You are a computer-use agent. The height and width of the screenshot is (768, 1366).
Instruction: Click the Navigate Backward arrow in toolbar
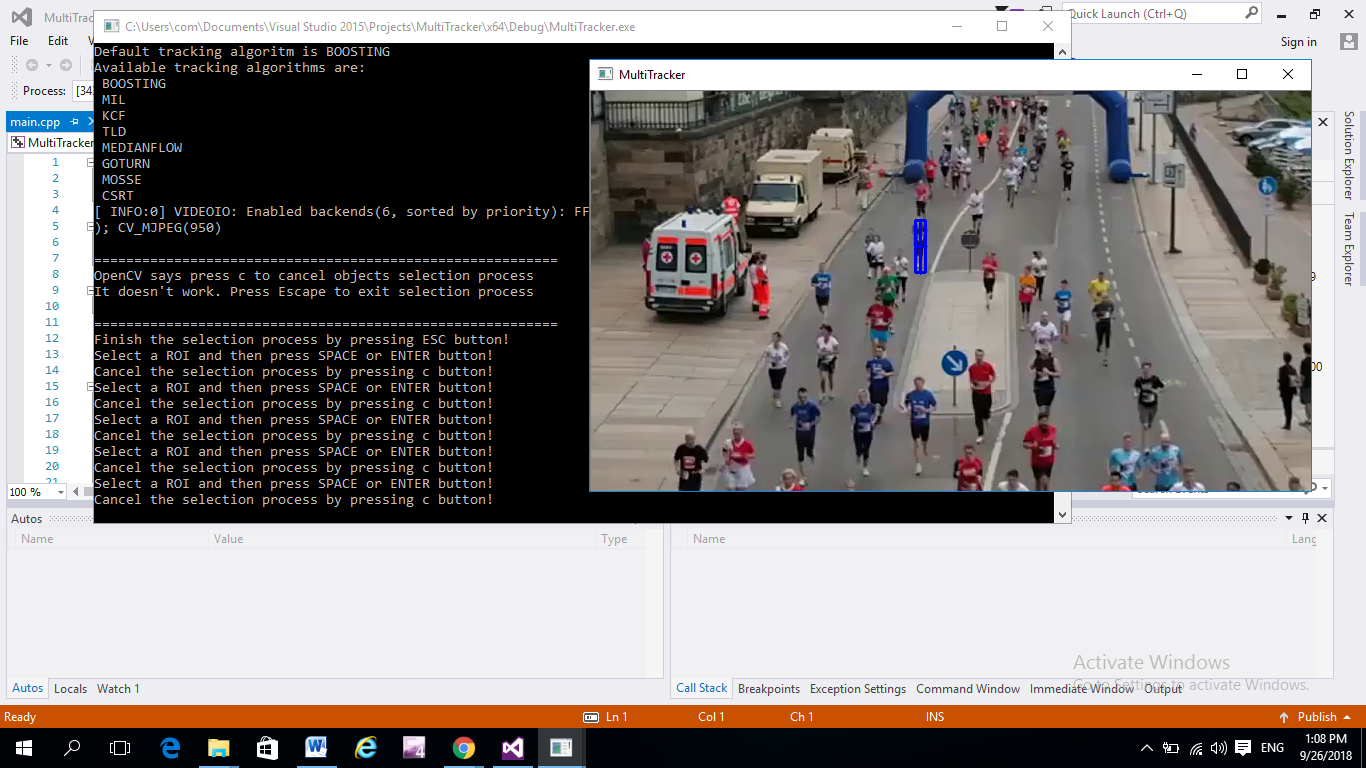[32, 65]
